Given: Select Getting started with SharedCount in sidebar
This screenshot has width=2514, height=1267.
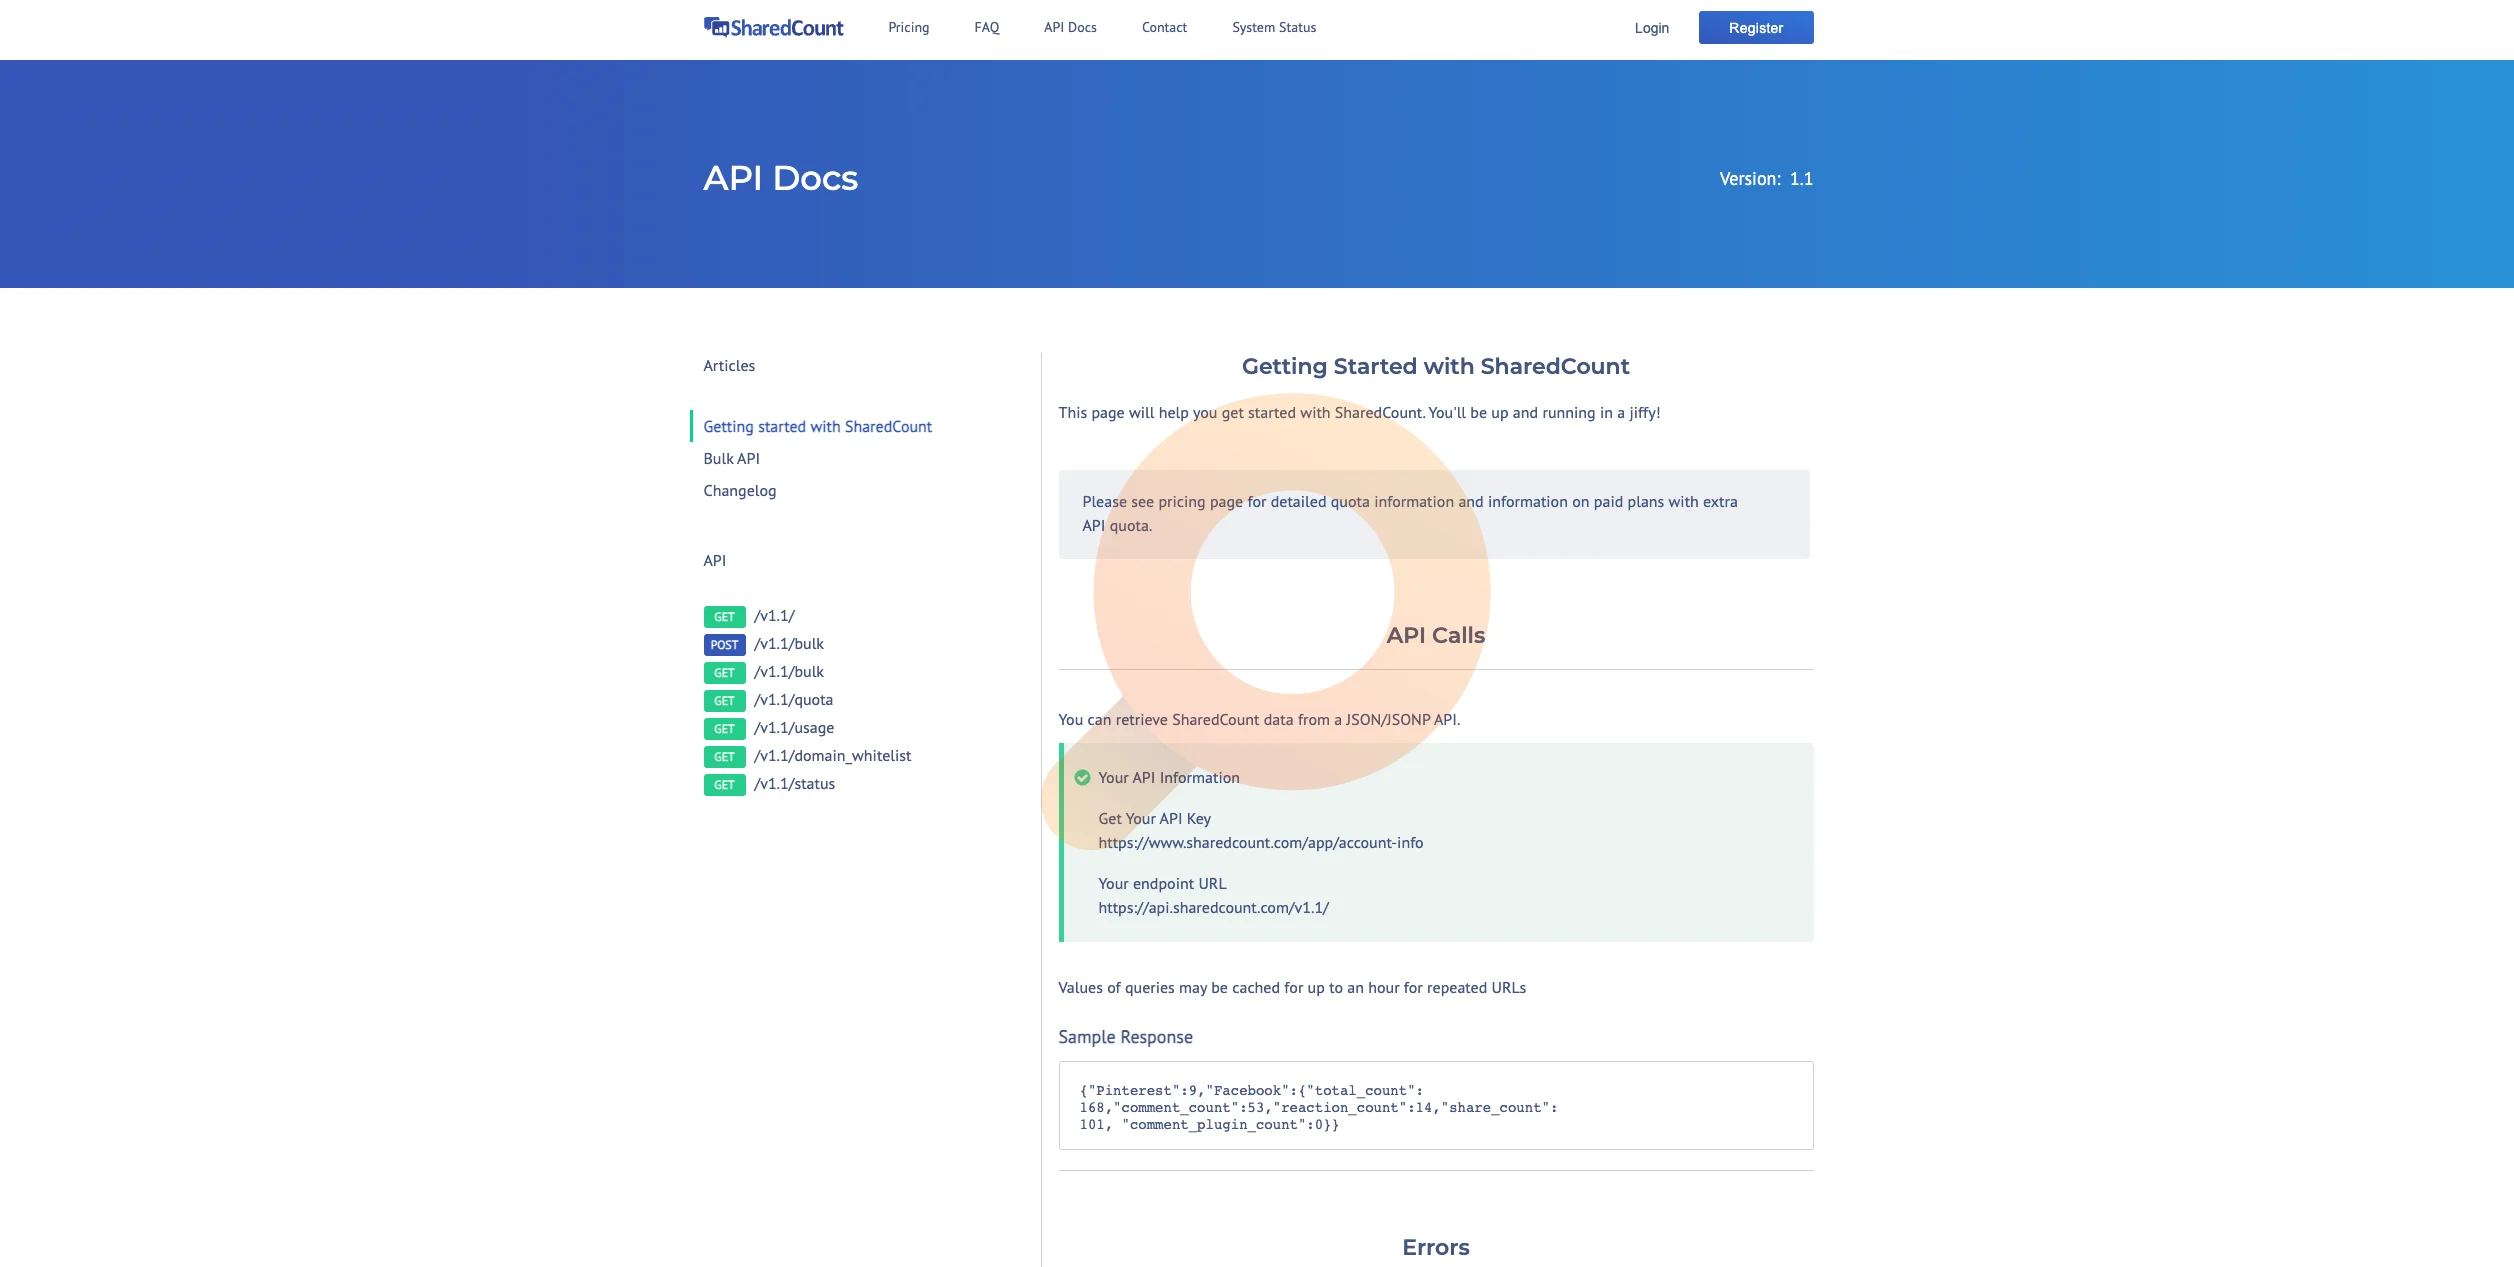Looking at the screenshot, I should 817,426.
